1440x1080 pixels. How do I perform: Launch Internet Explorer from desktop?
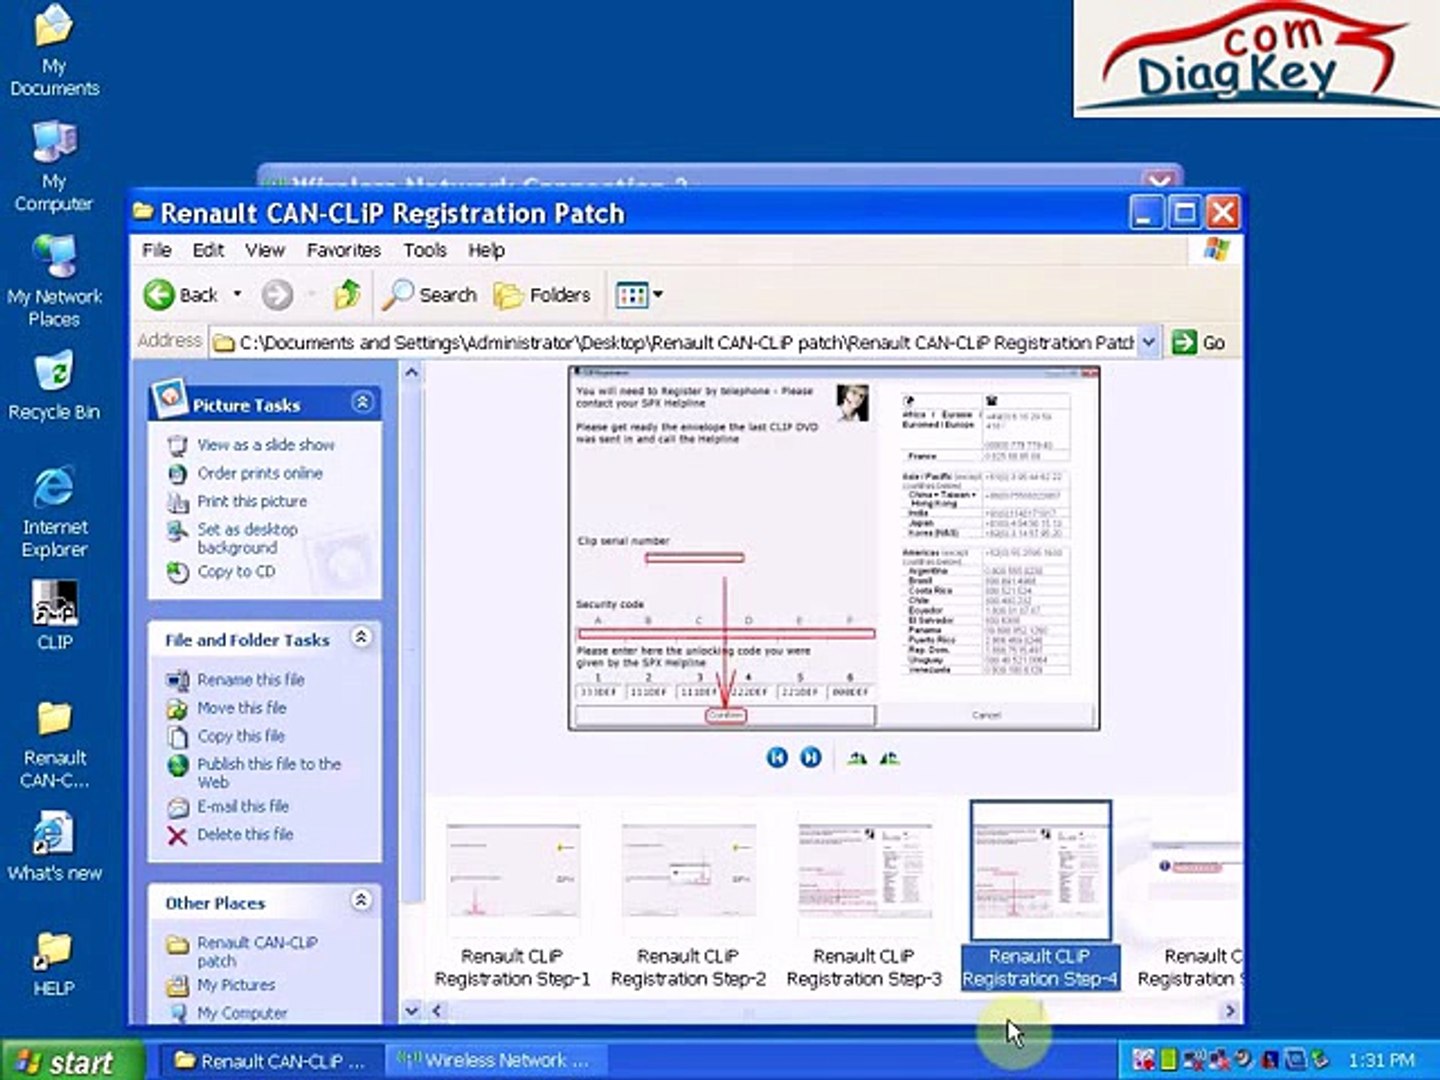coord(54,511)
